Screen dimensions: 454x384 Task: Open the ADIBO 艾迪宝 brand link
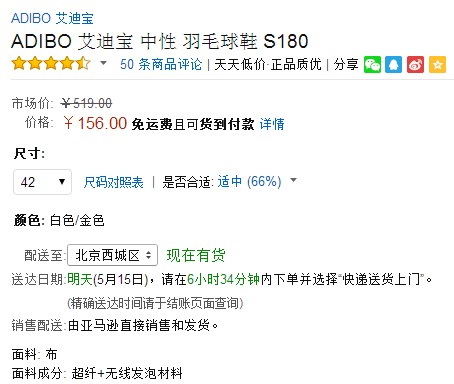tap(52, 18)
